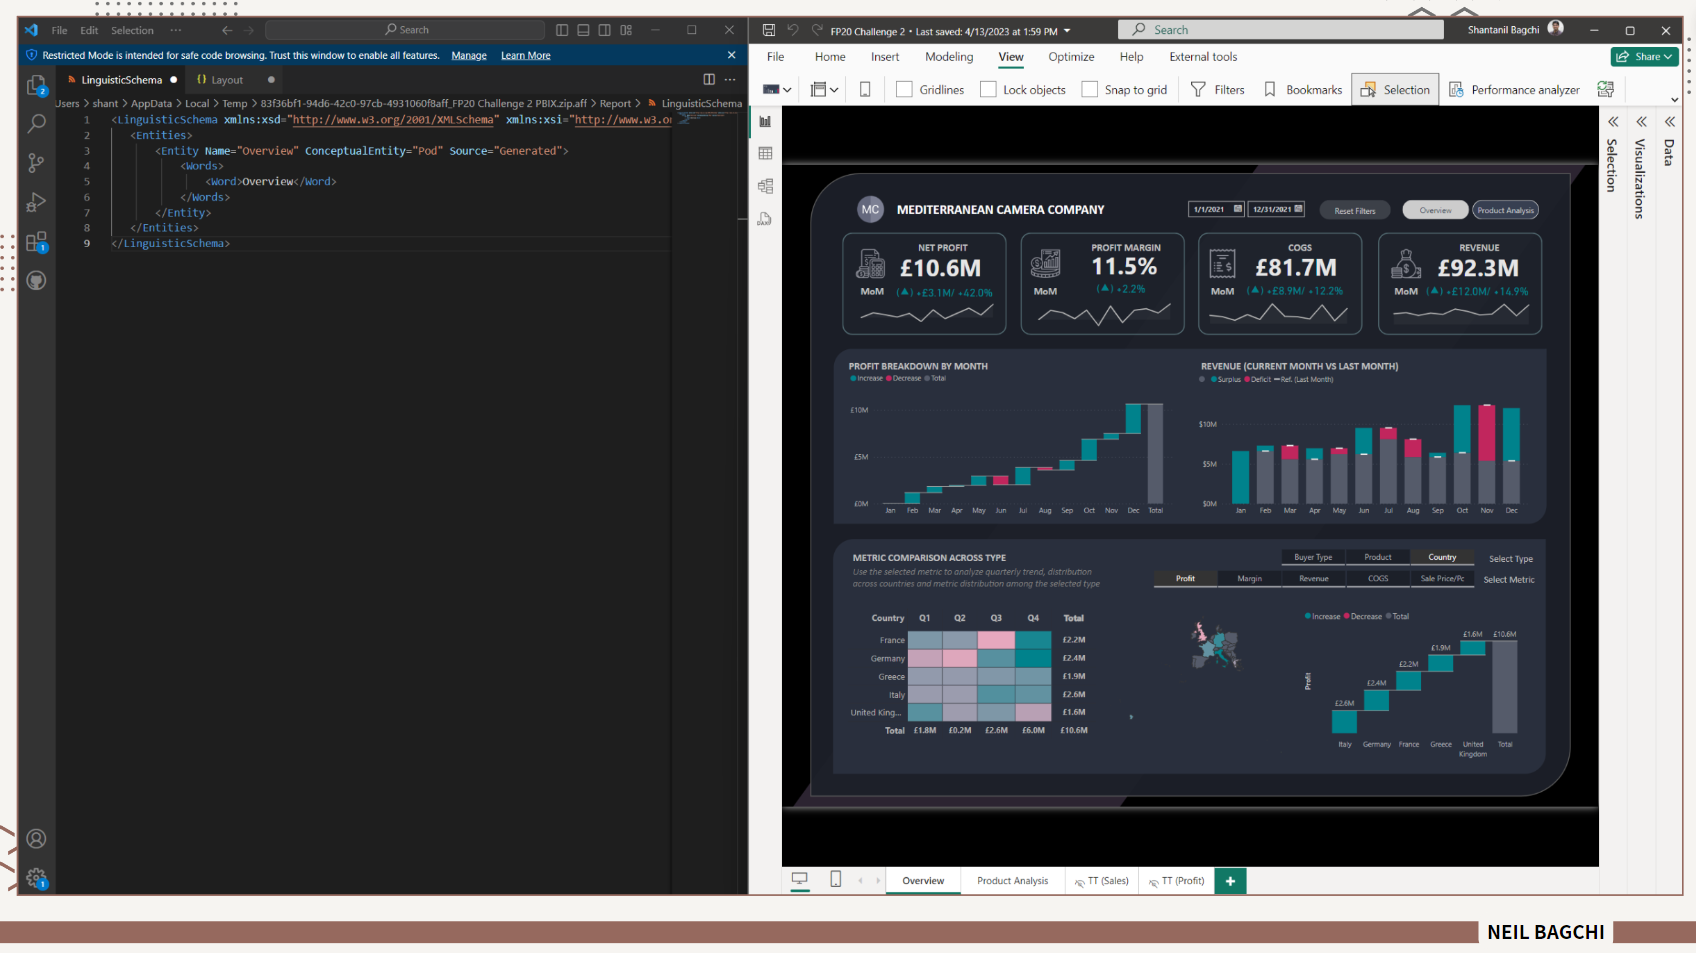
Task: Toggle VS Code secondary sidebar layout icon
Action: click(x=604, y=30)
